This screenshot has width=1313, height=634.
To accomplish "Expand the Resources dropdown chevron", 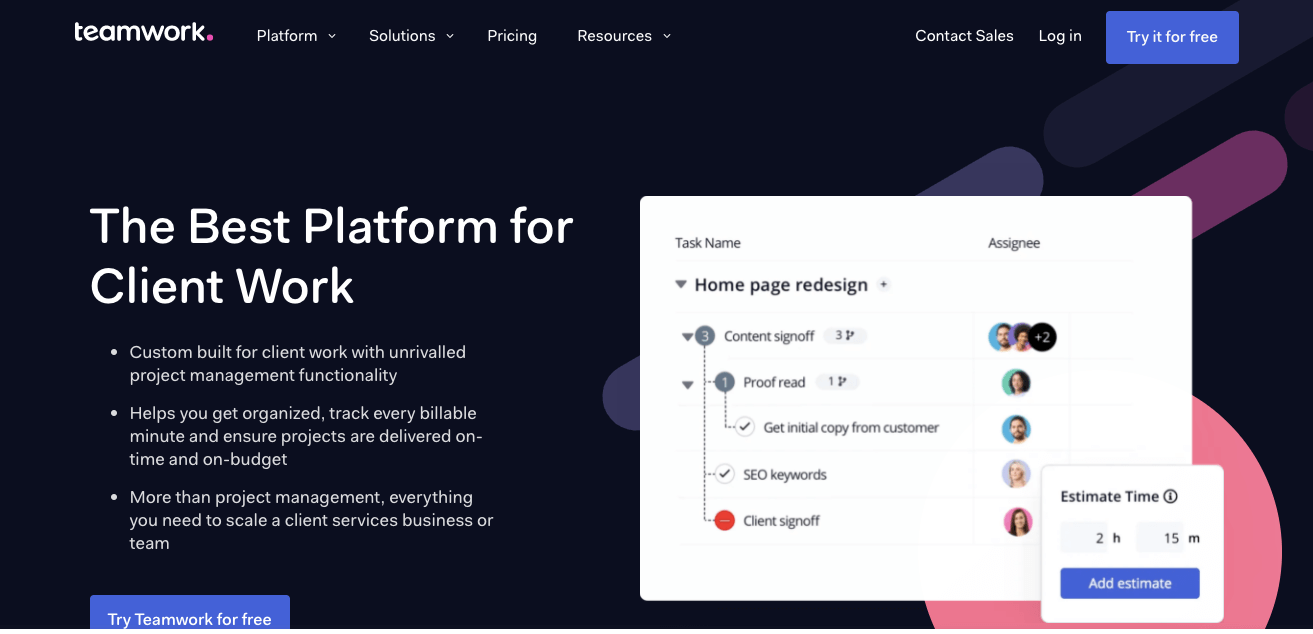I will click(x=667, y=36).
